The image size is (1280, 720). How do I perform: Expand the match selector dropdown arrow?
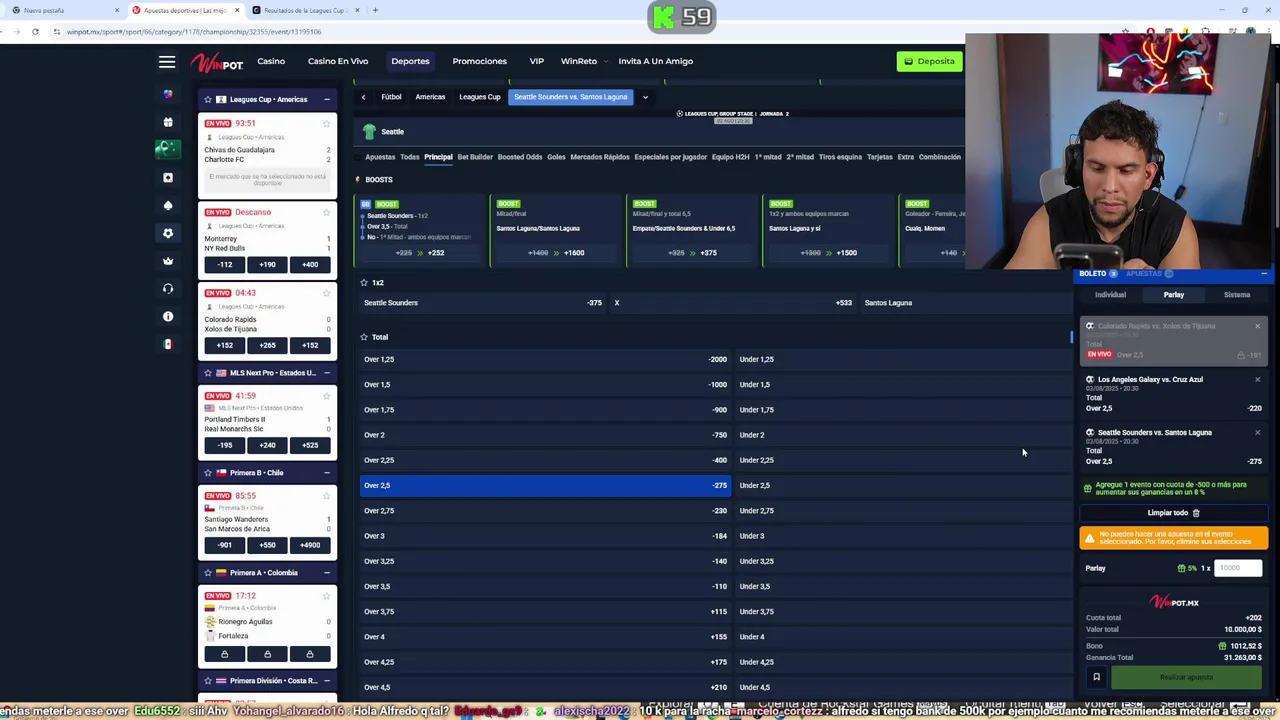pyautogui.click(x=645, y=97)
